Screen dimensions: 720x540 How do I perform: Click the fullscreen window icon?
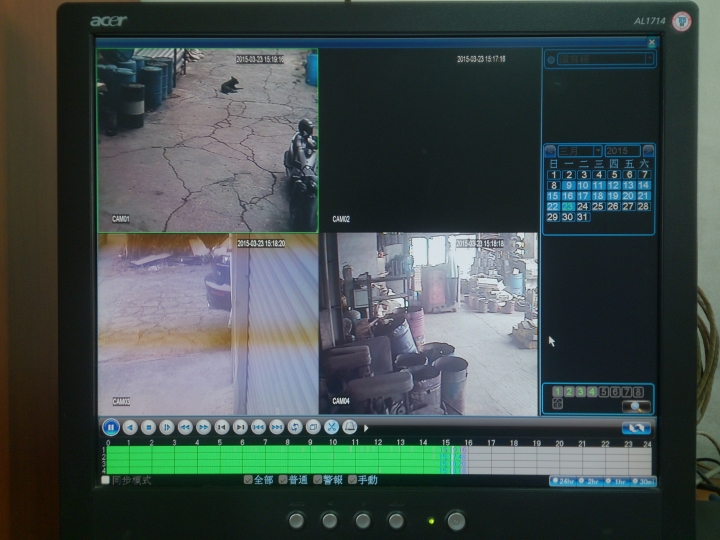click(313, 428)
